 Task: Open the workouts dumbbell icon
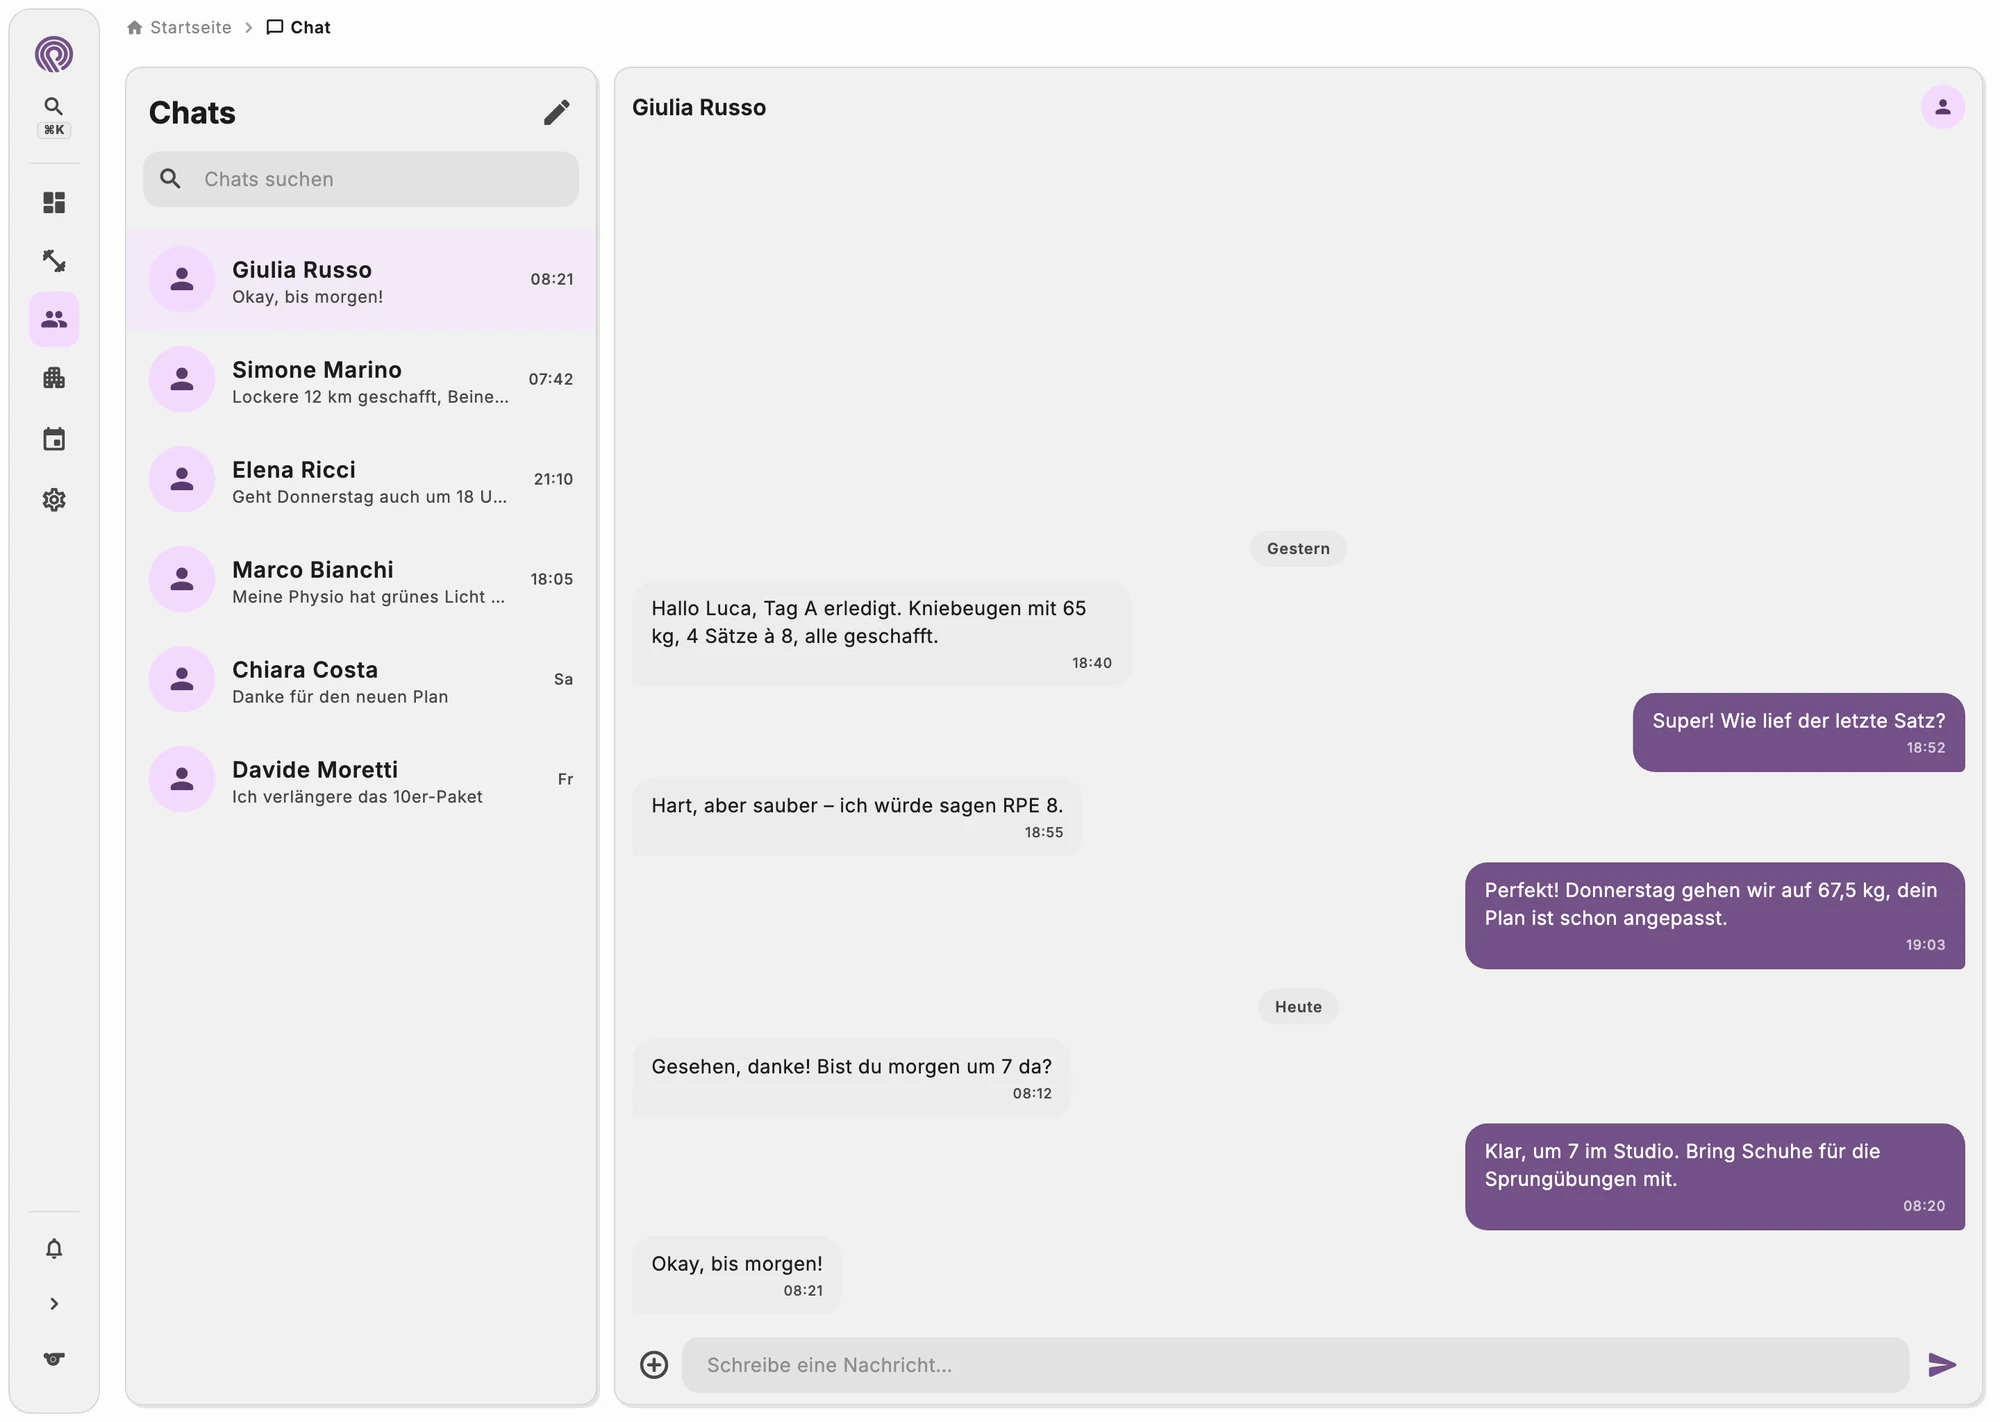click(54, 261)
